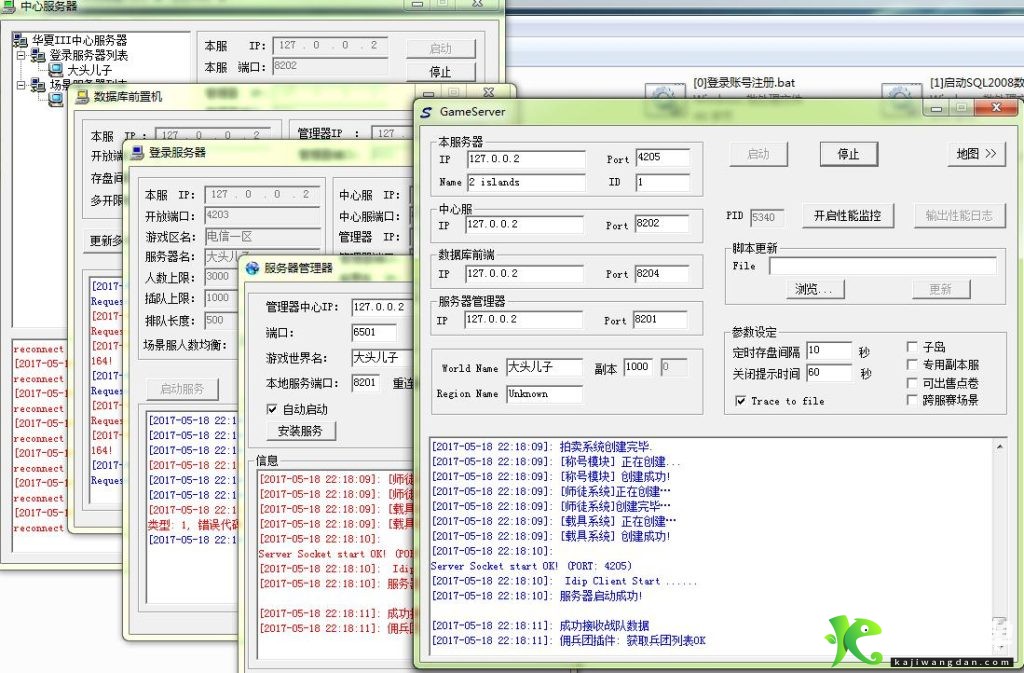This screenshot has width=1024, height=673.
Task: Expand the 地图 >> panel button
Action: click(976, 154)
